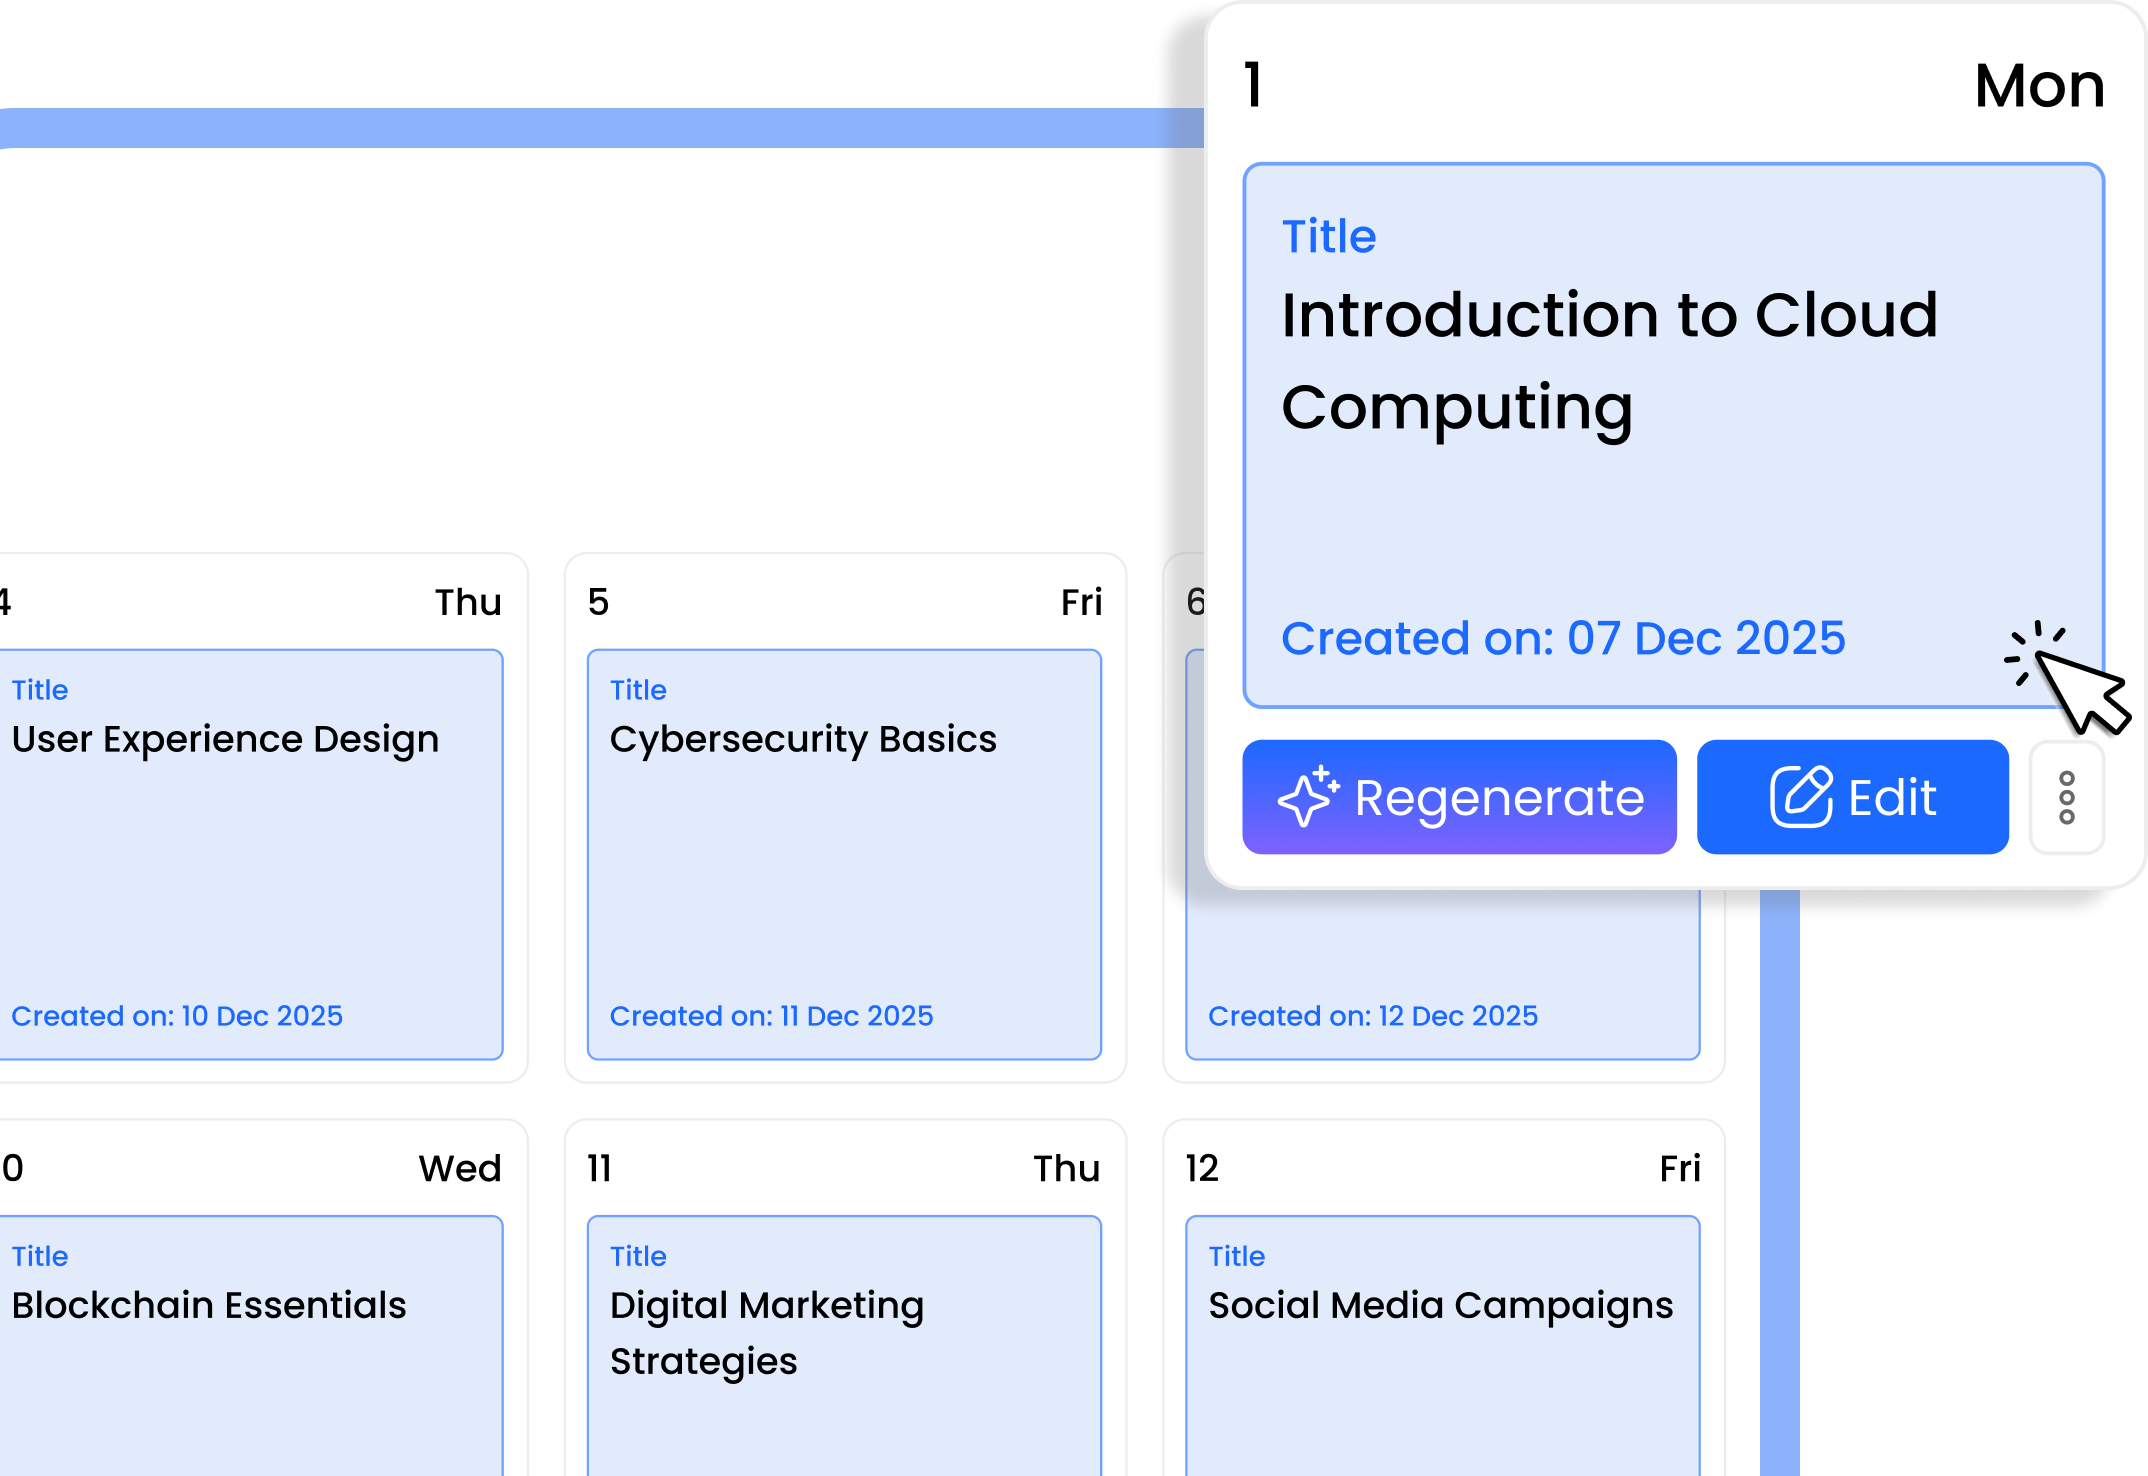2148x1476 pixels.
Task: Click the Created on: 07 Dec 2025 text
Action: 1563,638
